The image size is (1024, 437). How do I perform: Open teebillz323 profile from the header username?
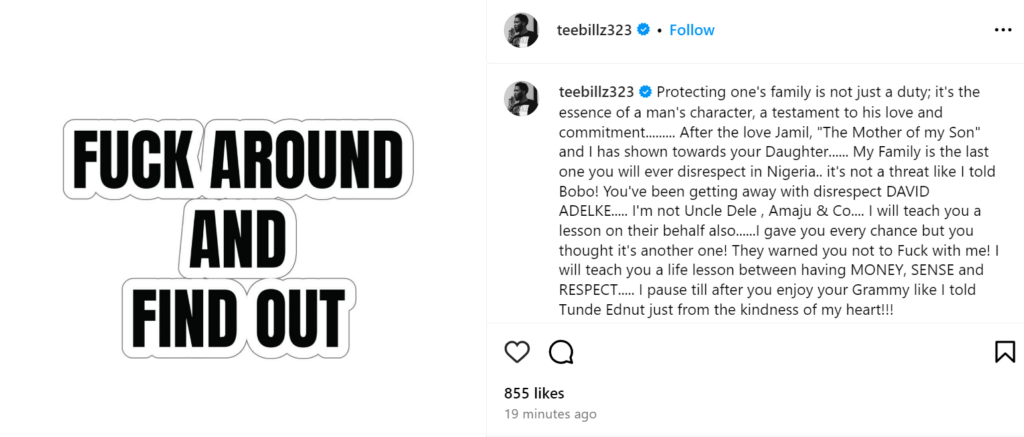(x=593, y=30)
